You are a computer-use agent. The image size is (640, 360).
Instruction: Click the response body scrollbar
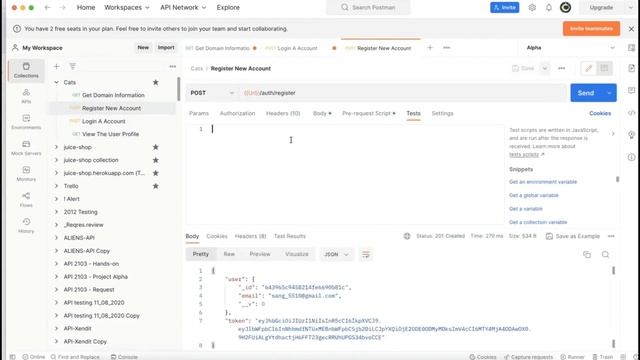(x=613, y=271)
